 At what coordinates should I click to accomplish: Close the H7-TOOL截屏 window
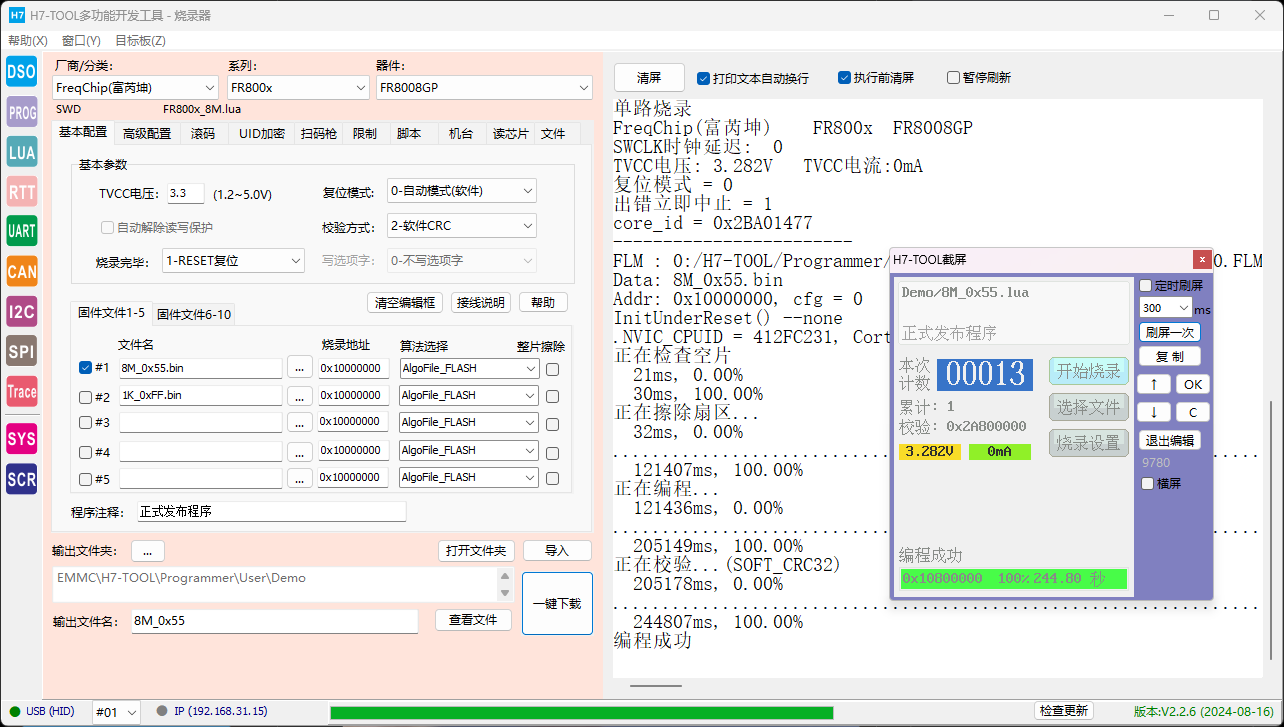point(1202,259)
